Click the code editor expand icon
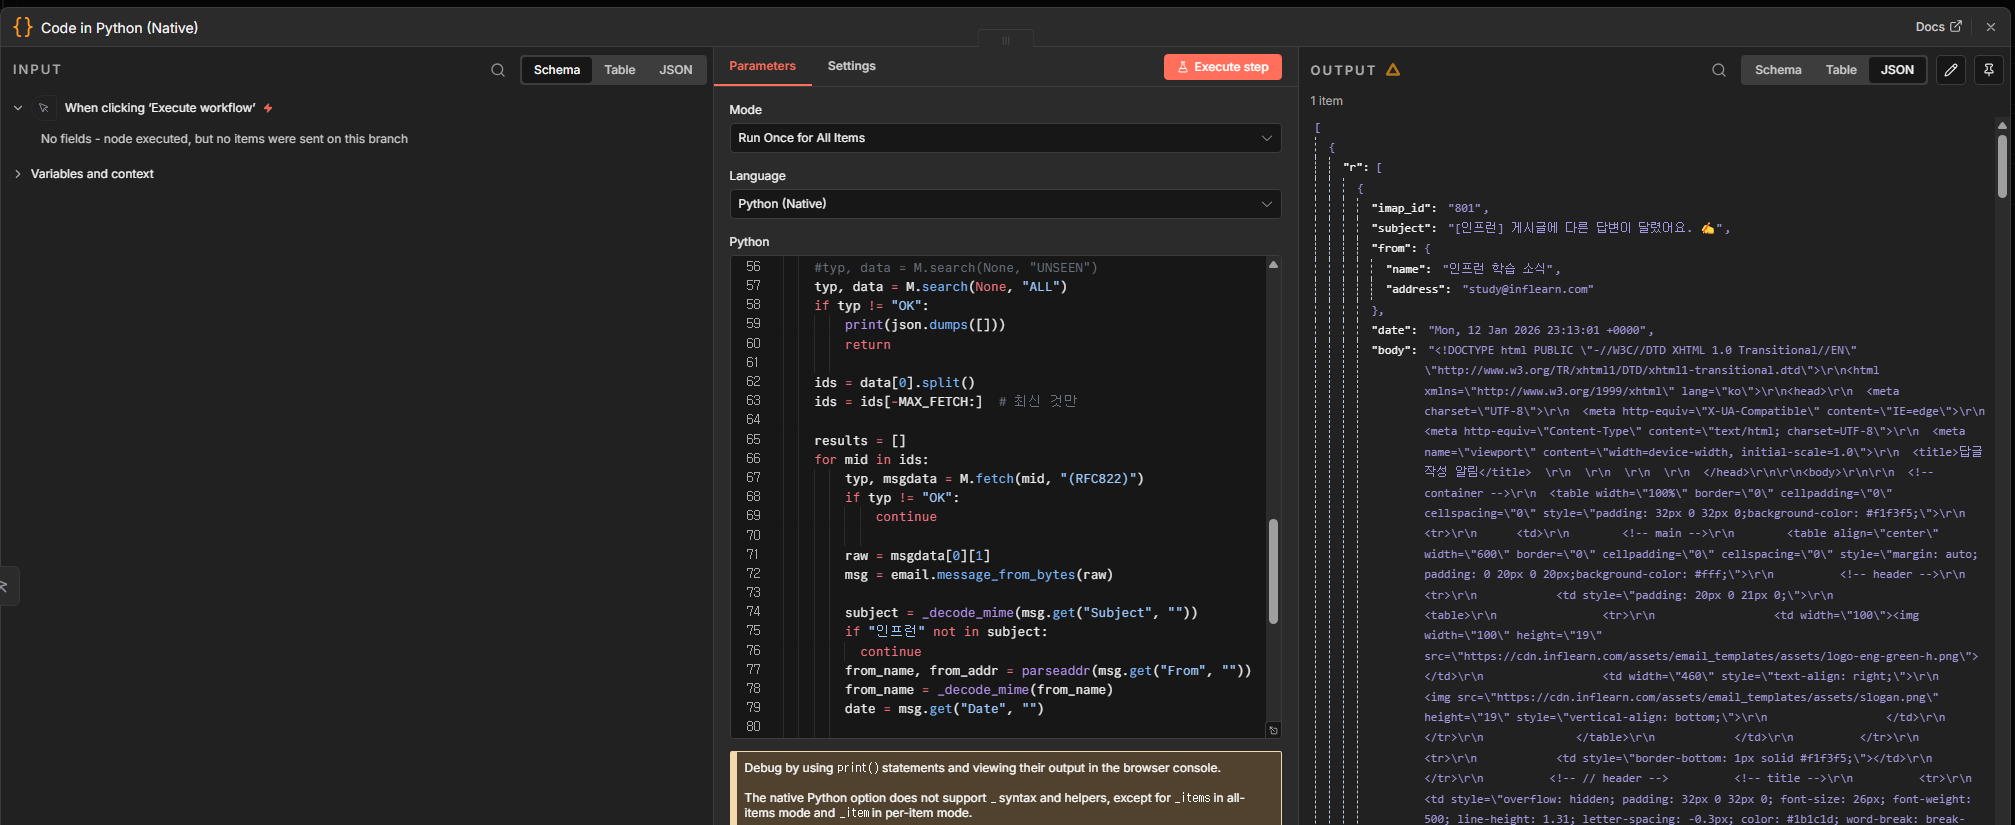The width and height of the screenshot is (2015, 825). pyautogui.click(x=1273, y=730)
